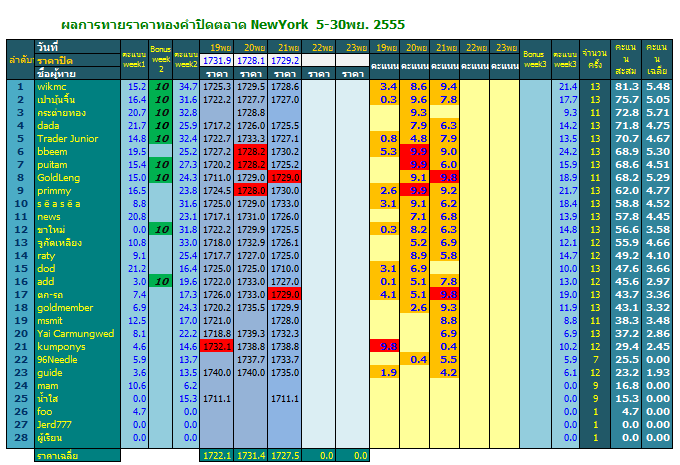
Task: Click the empty 22พย closing price cell
Action: pos(318,60)
